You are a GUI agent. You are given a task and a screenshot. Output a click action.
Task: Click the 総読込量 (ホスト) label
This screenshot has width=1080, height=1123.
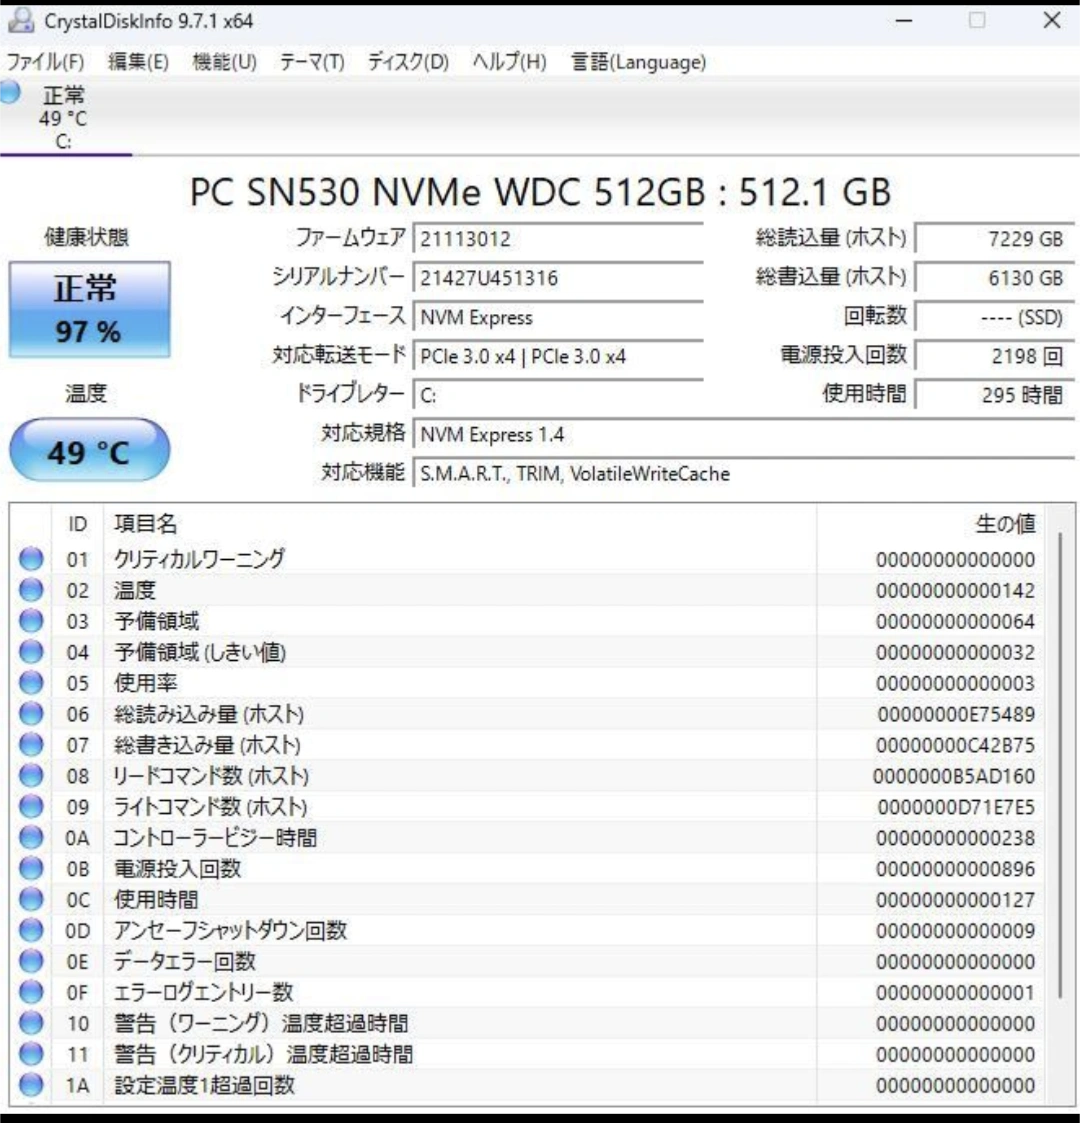click(x=831, y=238)
